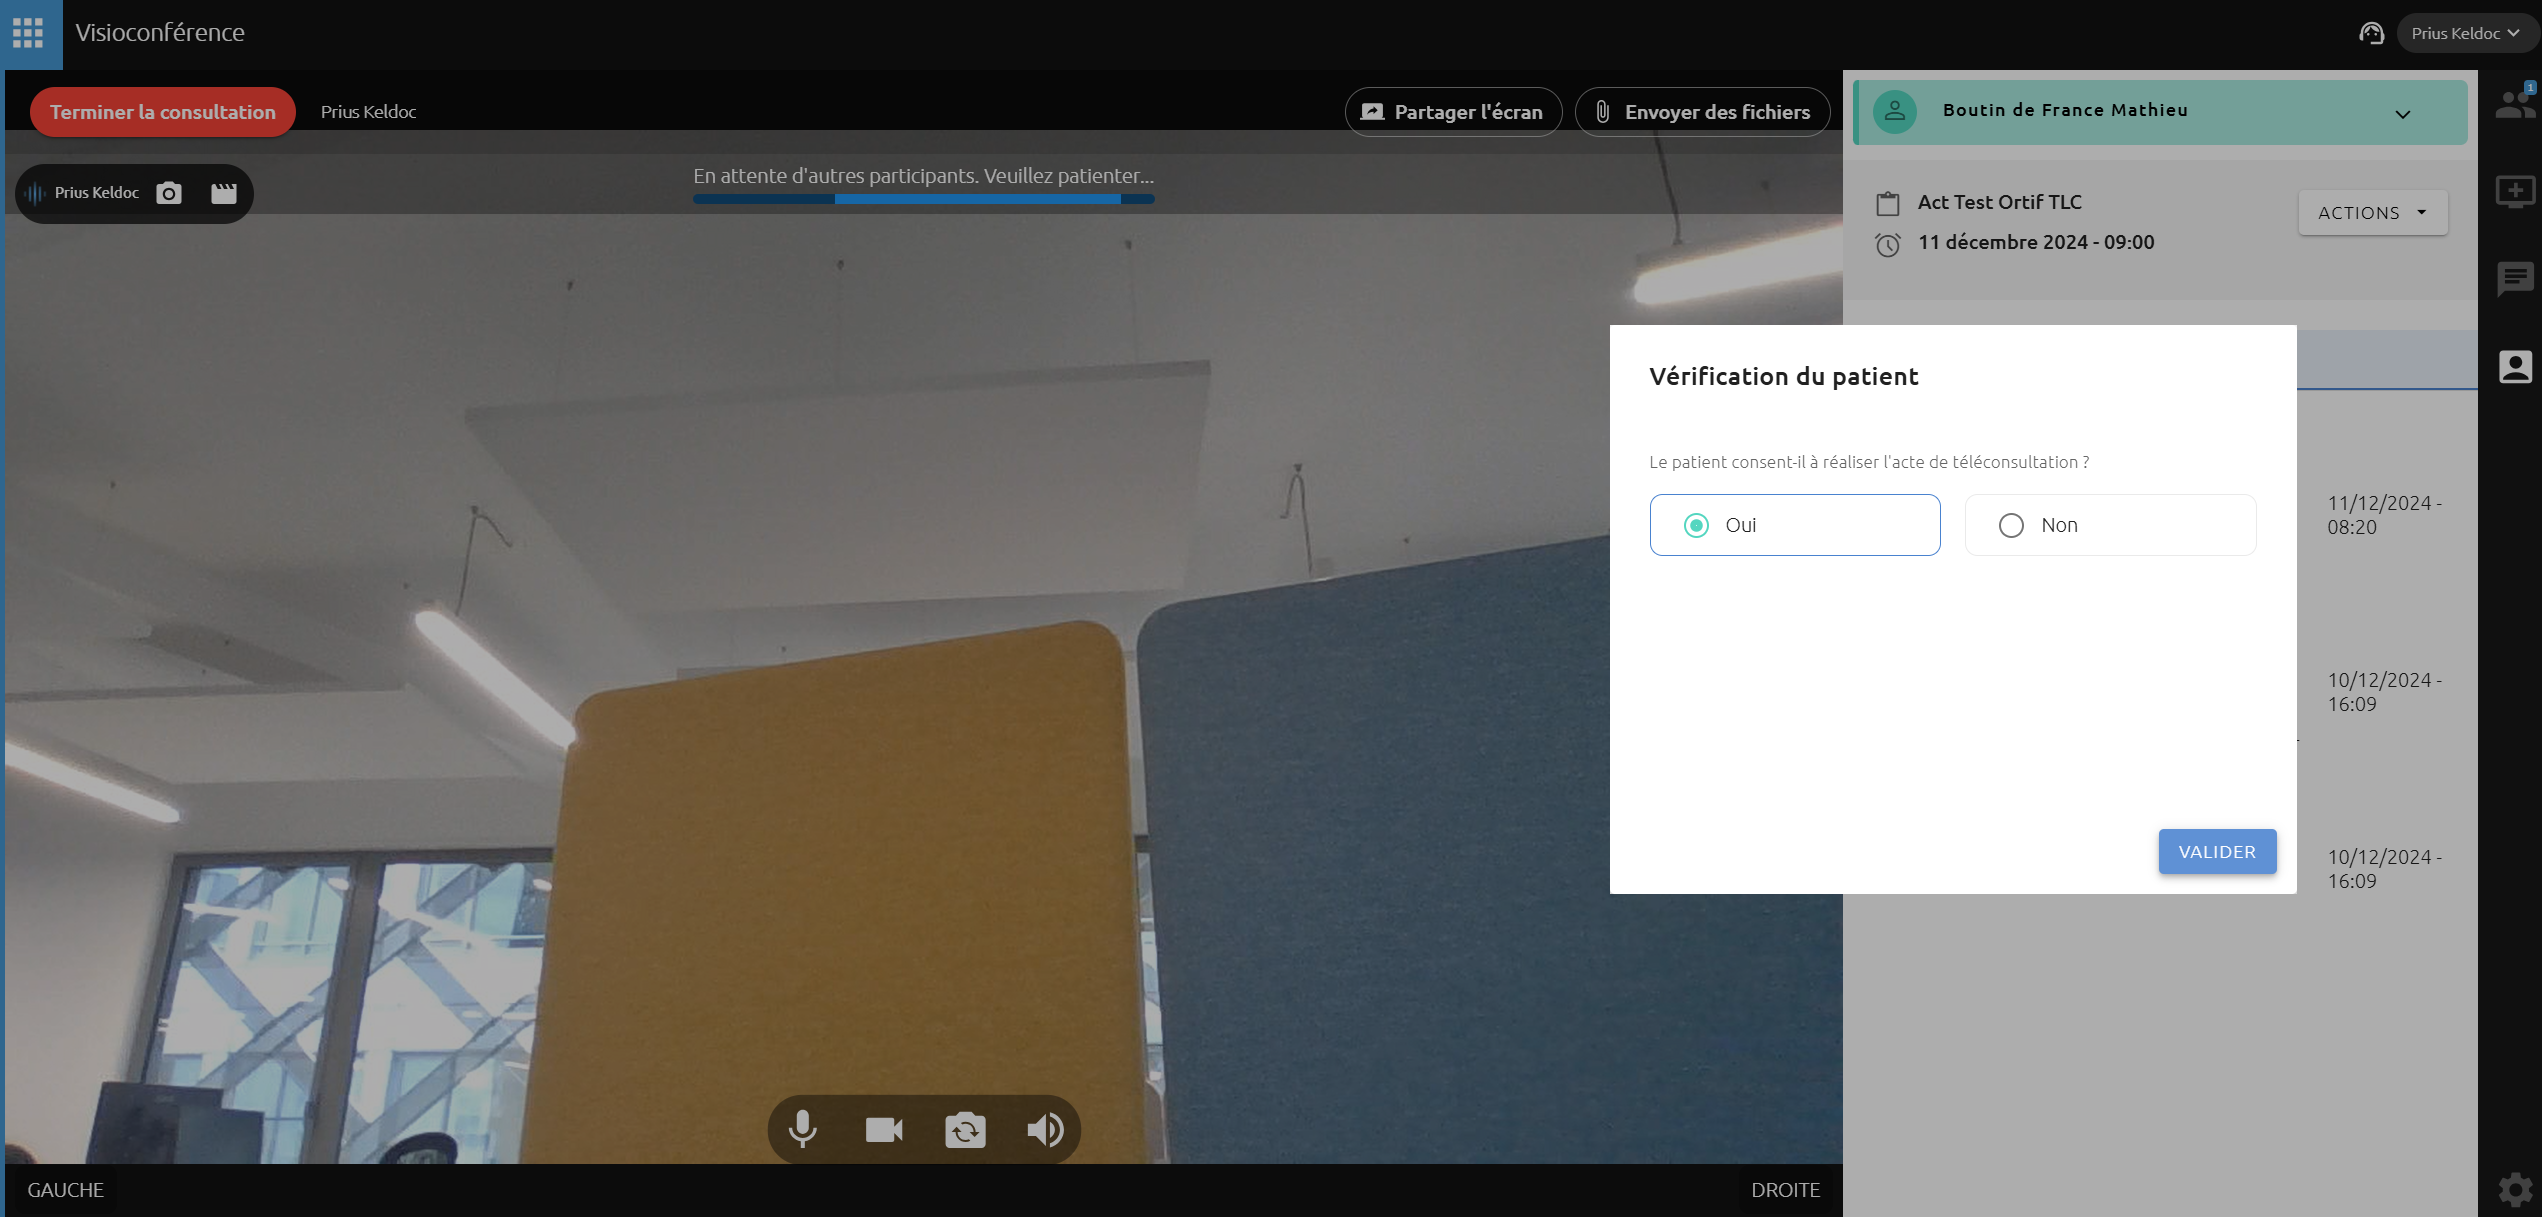Start recording with the clapperboard icon
Image resolution: width=2542 pixels, height=1217 pixels.
224,193
